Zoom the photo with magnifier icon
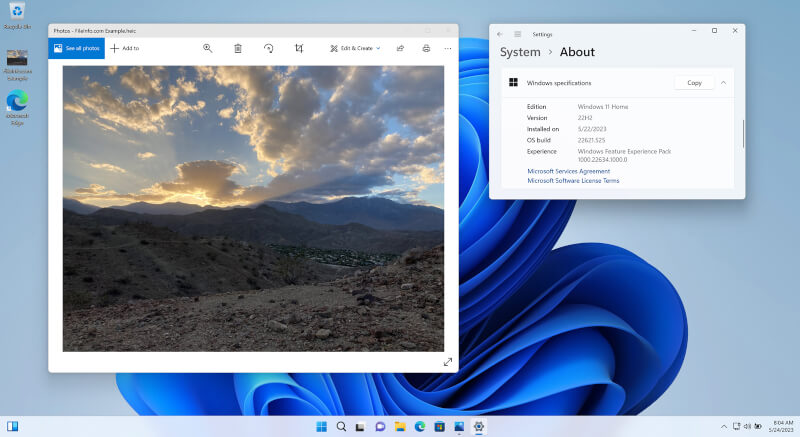The image size is (800, 437). click(x=207, y=48)
